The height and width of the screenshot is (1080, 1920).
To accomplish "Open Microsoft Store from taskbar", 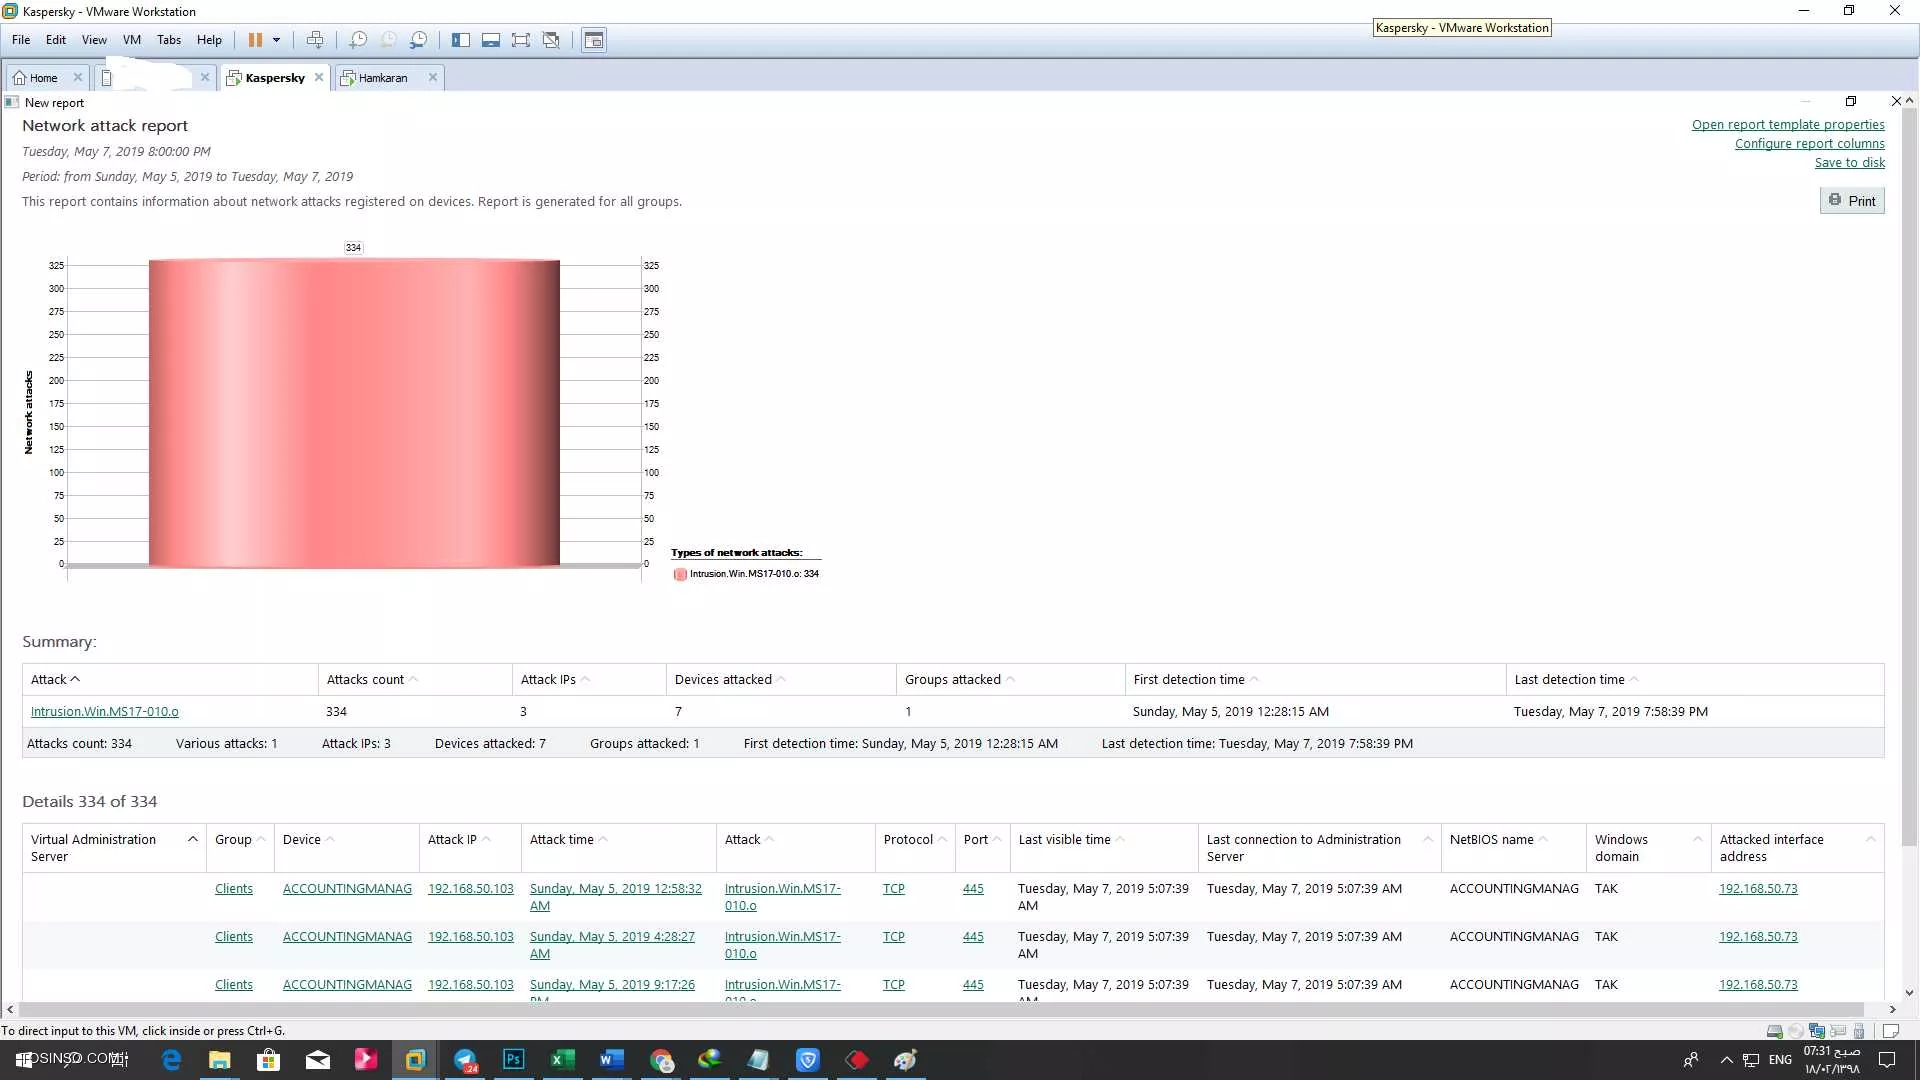I will click(x=268, y=1060).
